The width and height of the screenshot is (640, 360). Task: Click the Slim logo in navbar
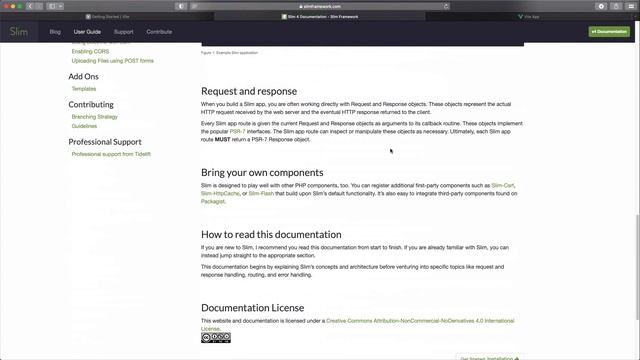pos(19,31)
